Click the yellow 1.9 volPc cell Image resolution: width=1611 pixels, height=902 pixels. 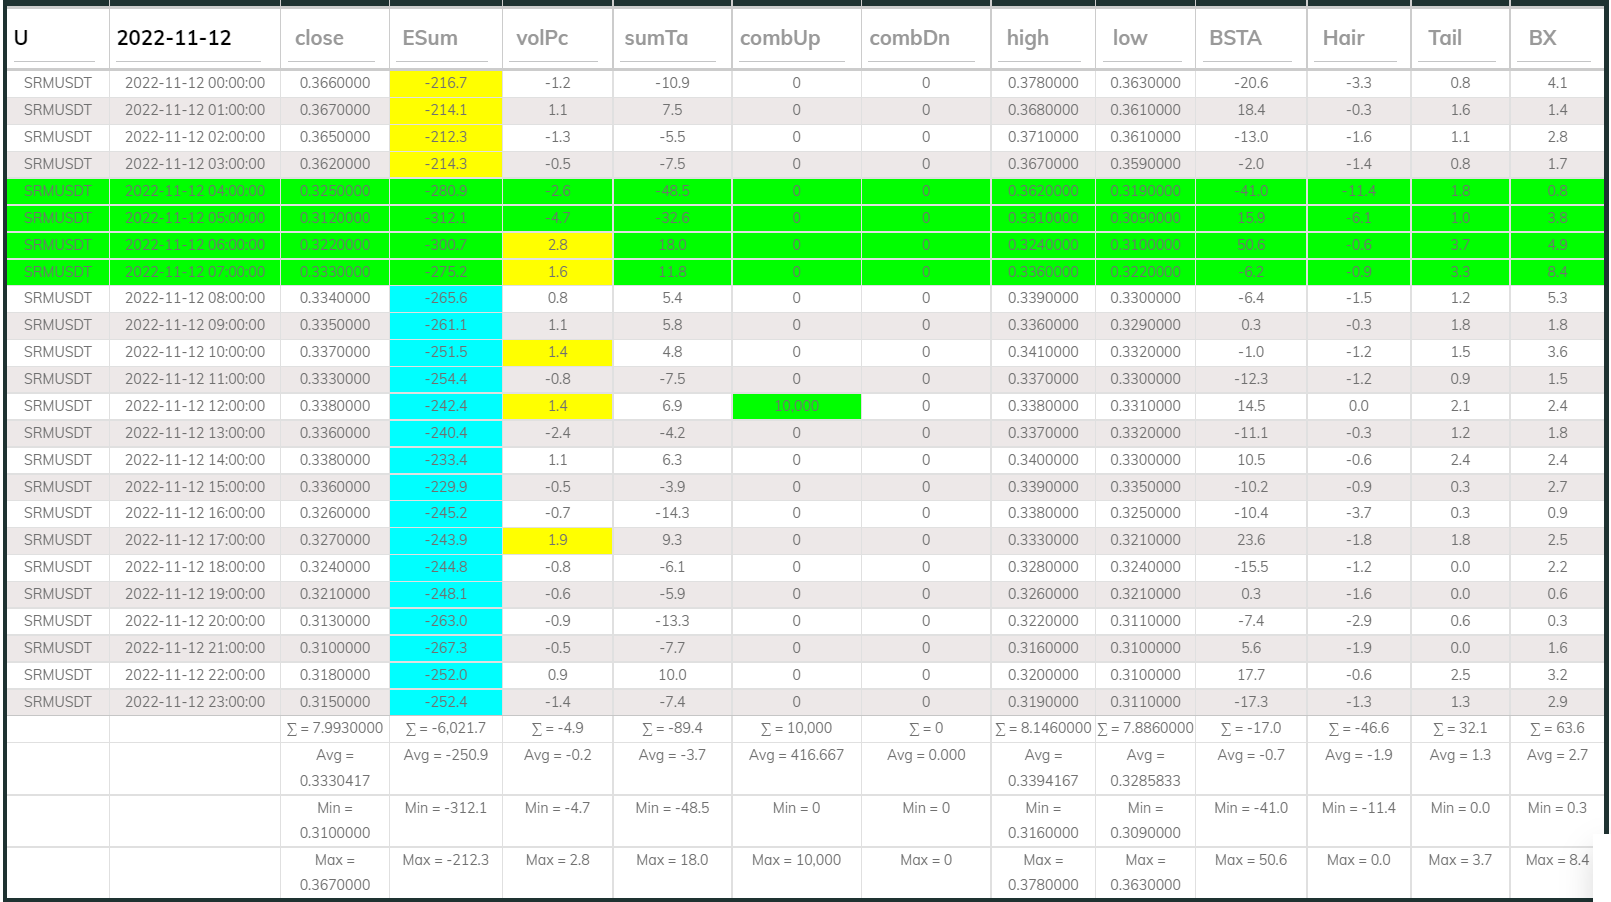coord(557,540)
